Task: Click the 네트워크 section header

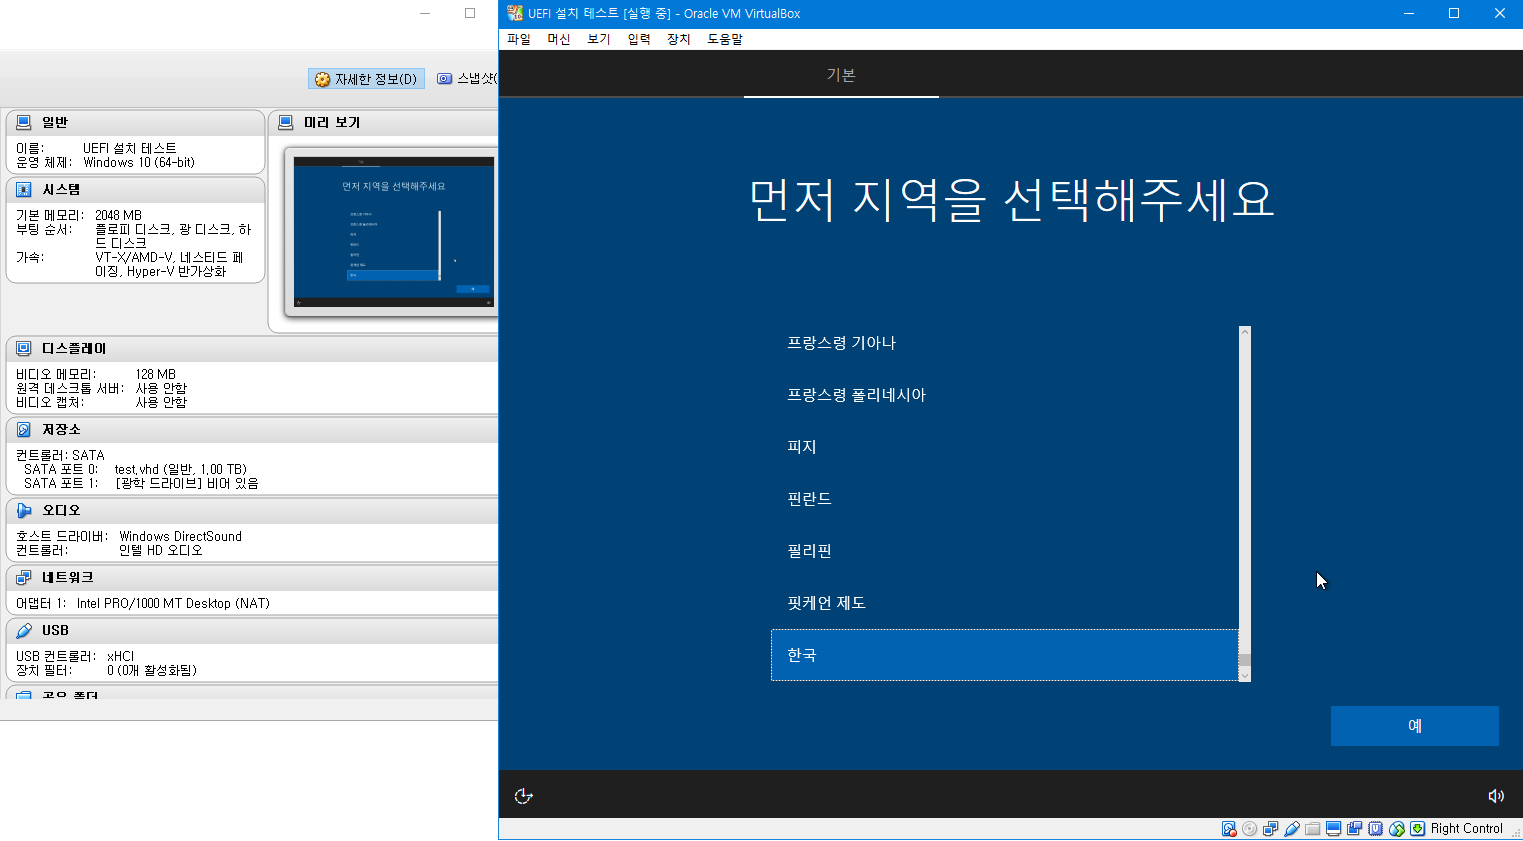Action: [x=252, y=577]
